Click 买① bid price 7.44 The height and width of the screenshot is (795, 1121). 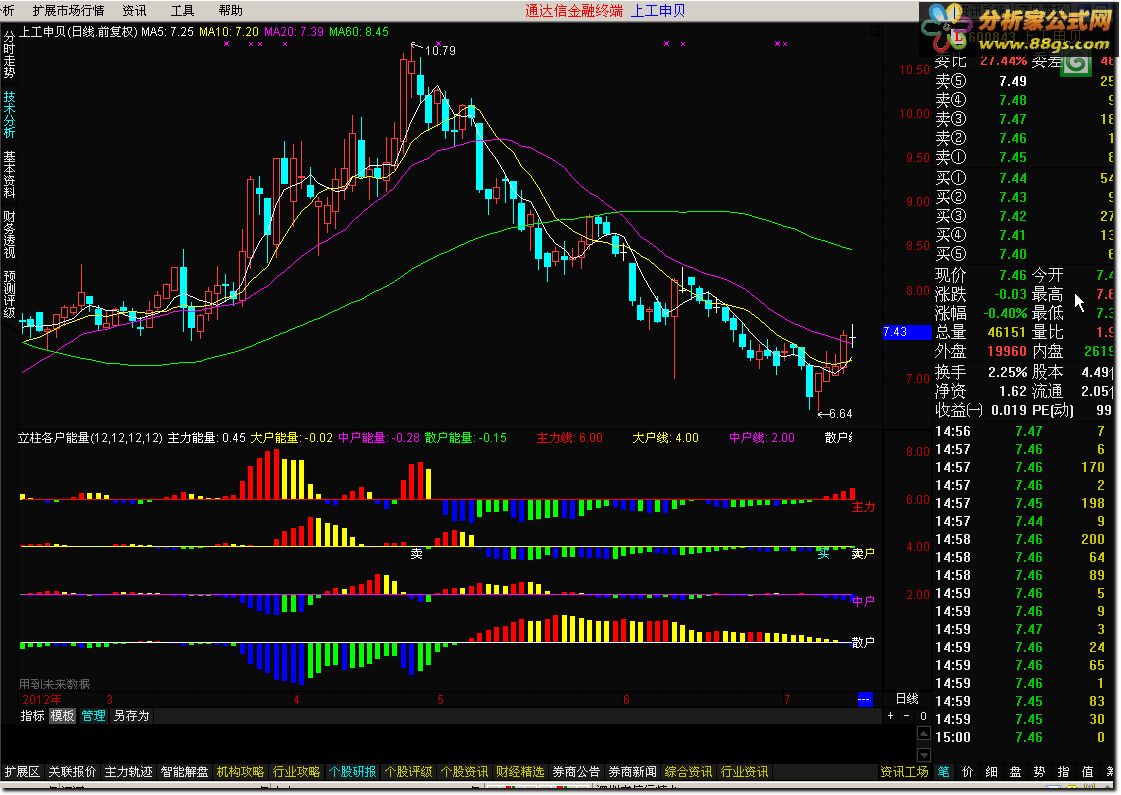click(x=1013, y=177)
